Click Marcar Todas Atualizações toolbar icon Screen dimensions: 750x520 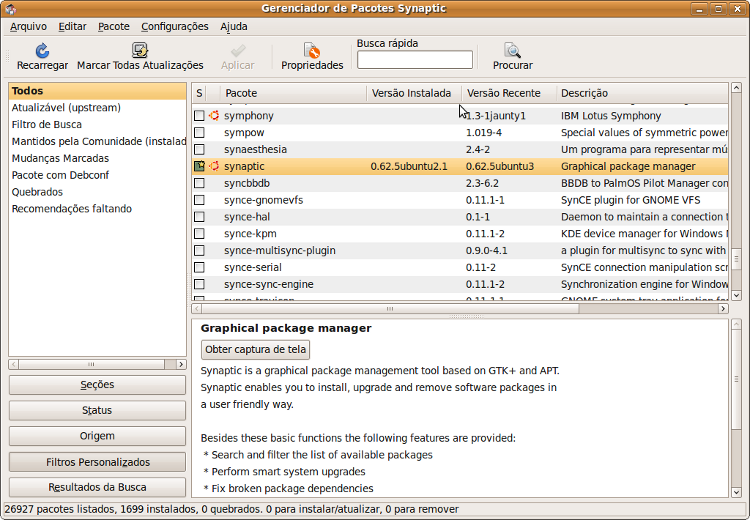point(140,50)
